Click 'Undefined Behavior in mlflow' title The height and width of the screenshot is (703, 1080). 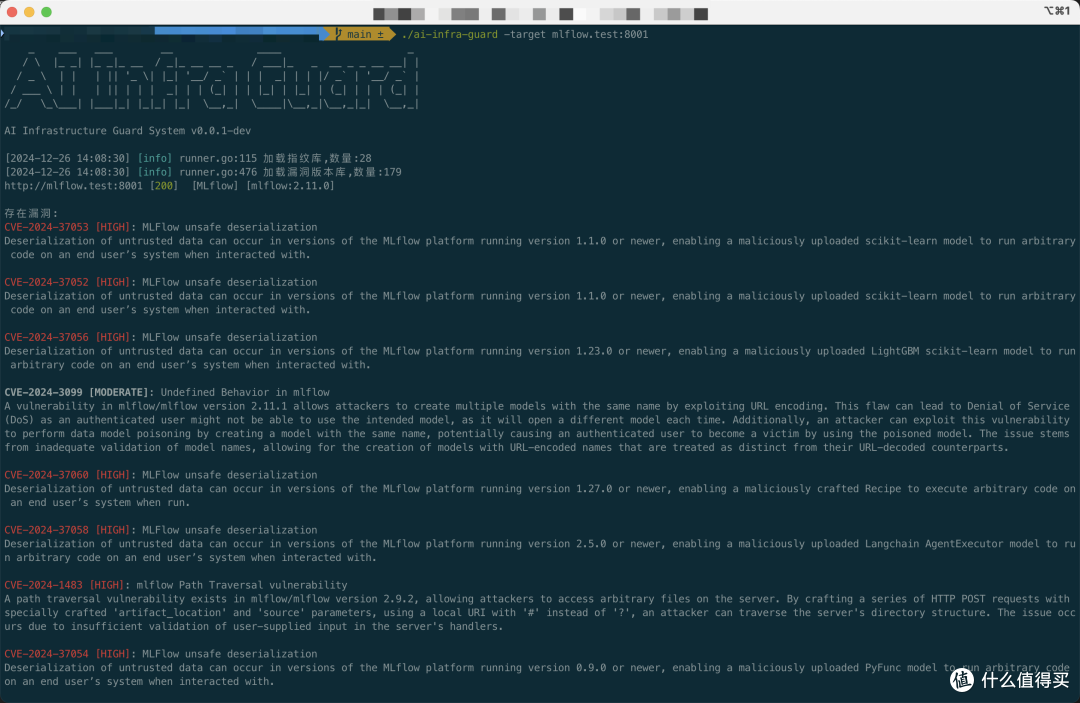pyautogui.click(x=245, y=392)
